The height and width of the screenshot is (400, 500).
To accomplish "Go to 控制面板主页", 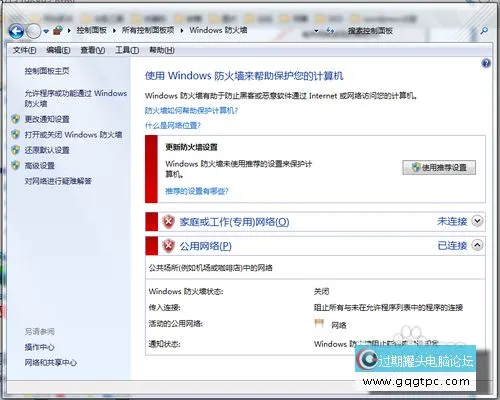I will point(47,71).
